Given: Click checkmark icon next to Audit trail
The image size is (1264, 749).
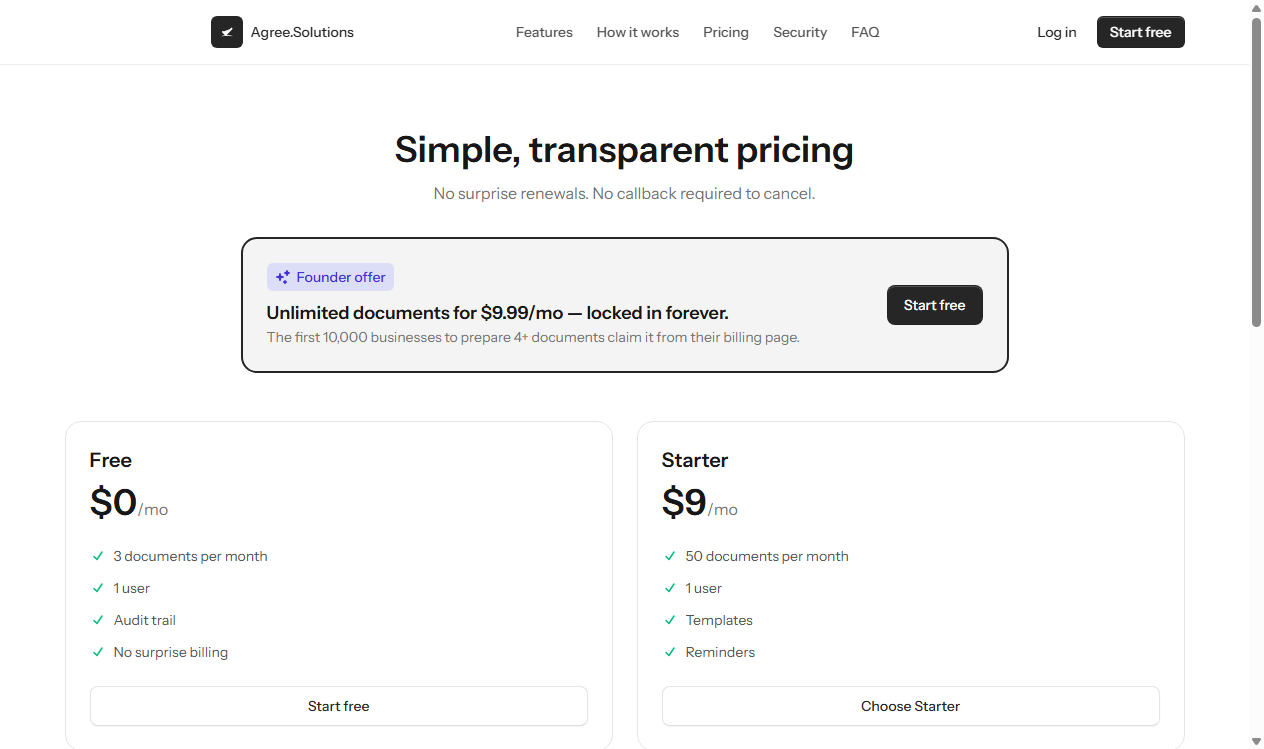Looking at the screenshot, I should 98,620.
